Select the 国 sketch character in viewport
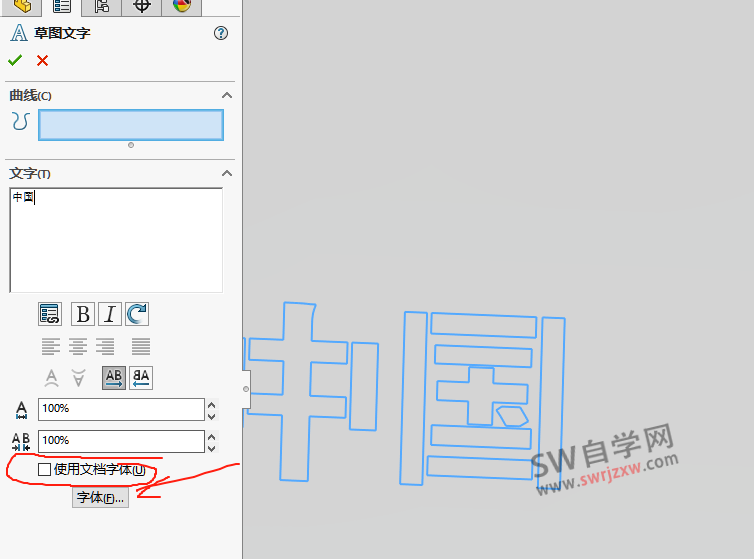Screen dimensions: 754x559 [x=482, y=398]
